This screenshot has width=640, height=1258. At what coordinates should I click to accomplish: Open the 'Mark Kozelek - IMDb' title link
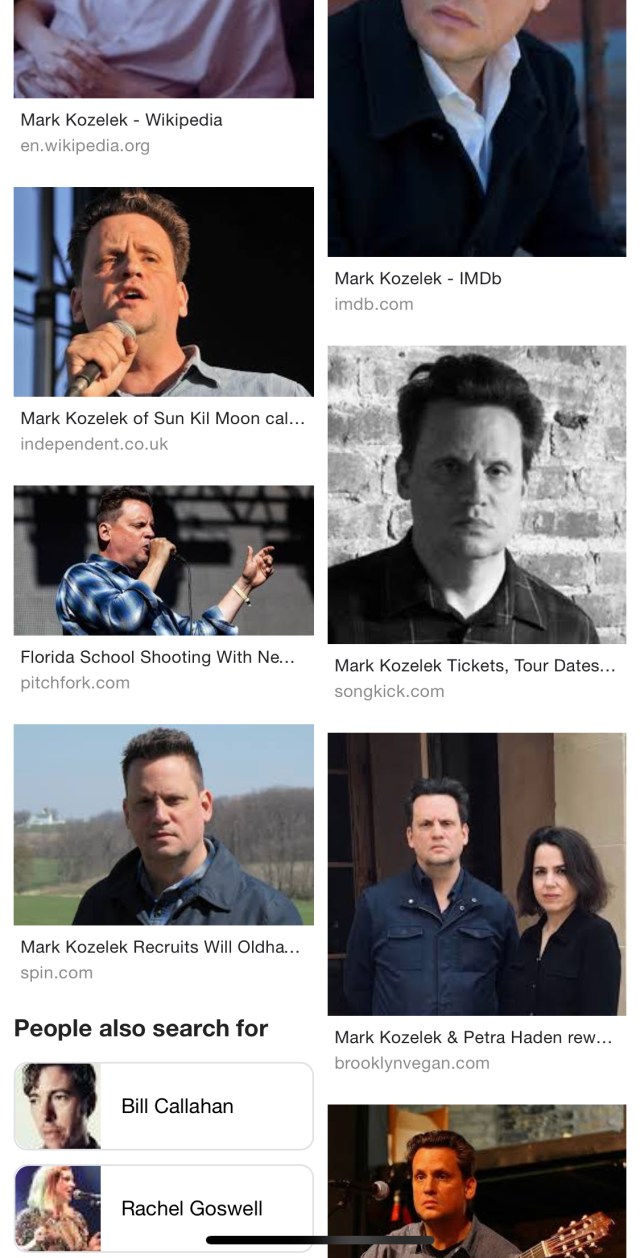point(418,279)
